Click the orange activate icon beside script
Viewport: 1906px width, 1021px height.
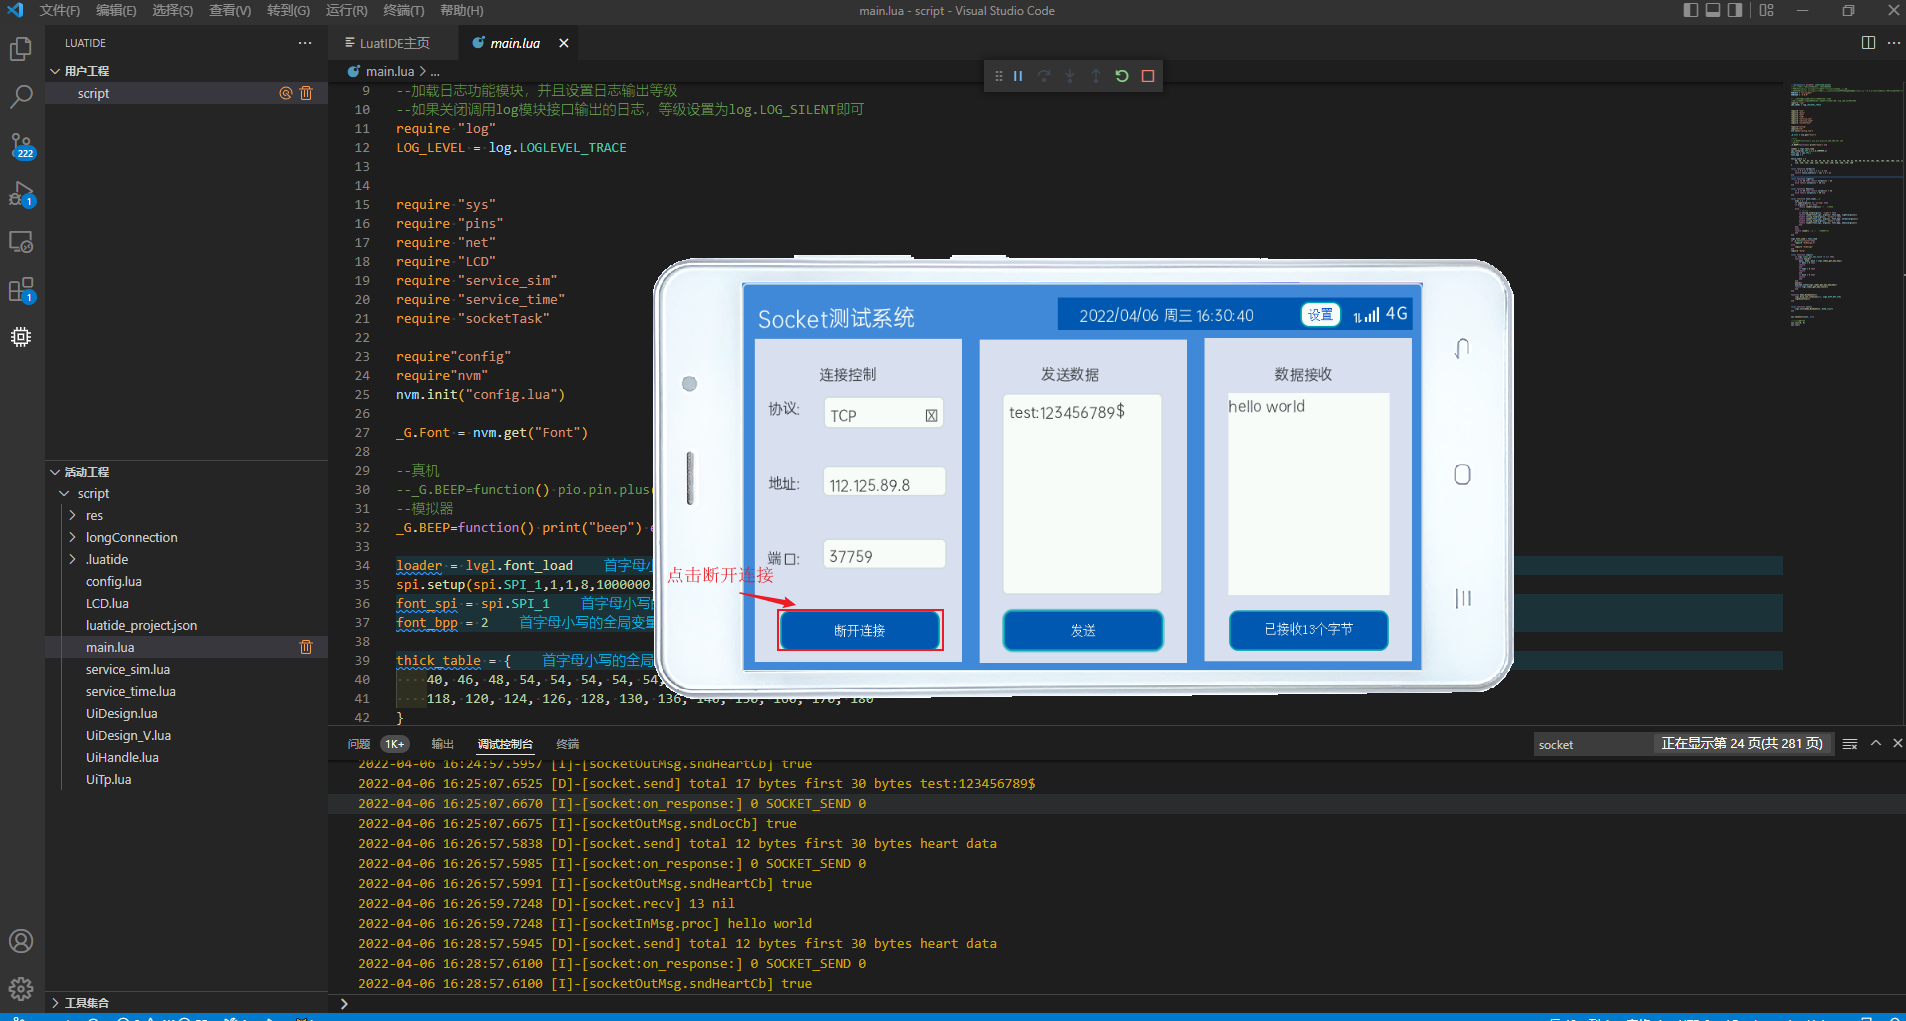tap(285, 93)
